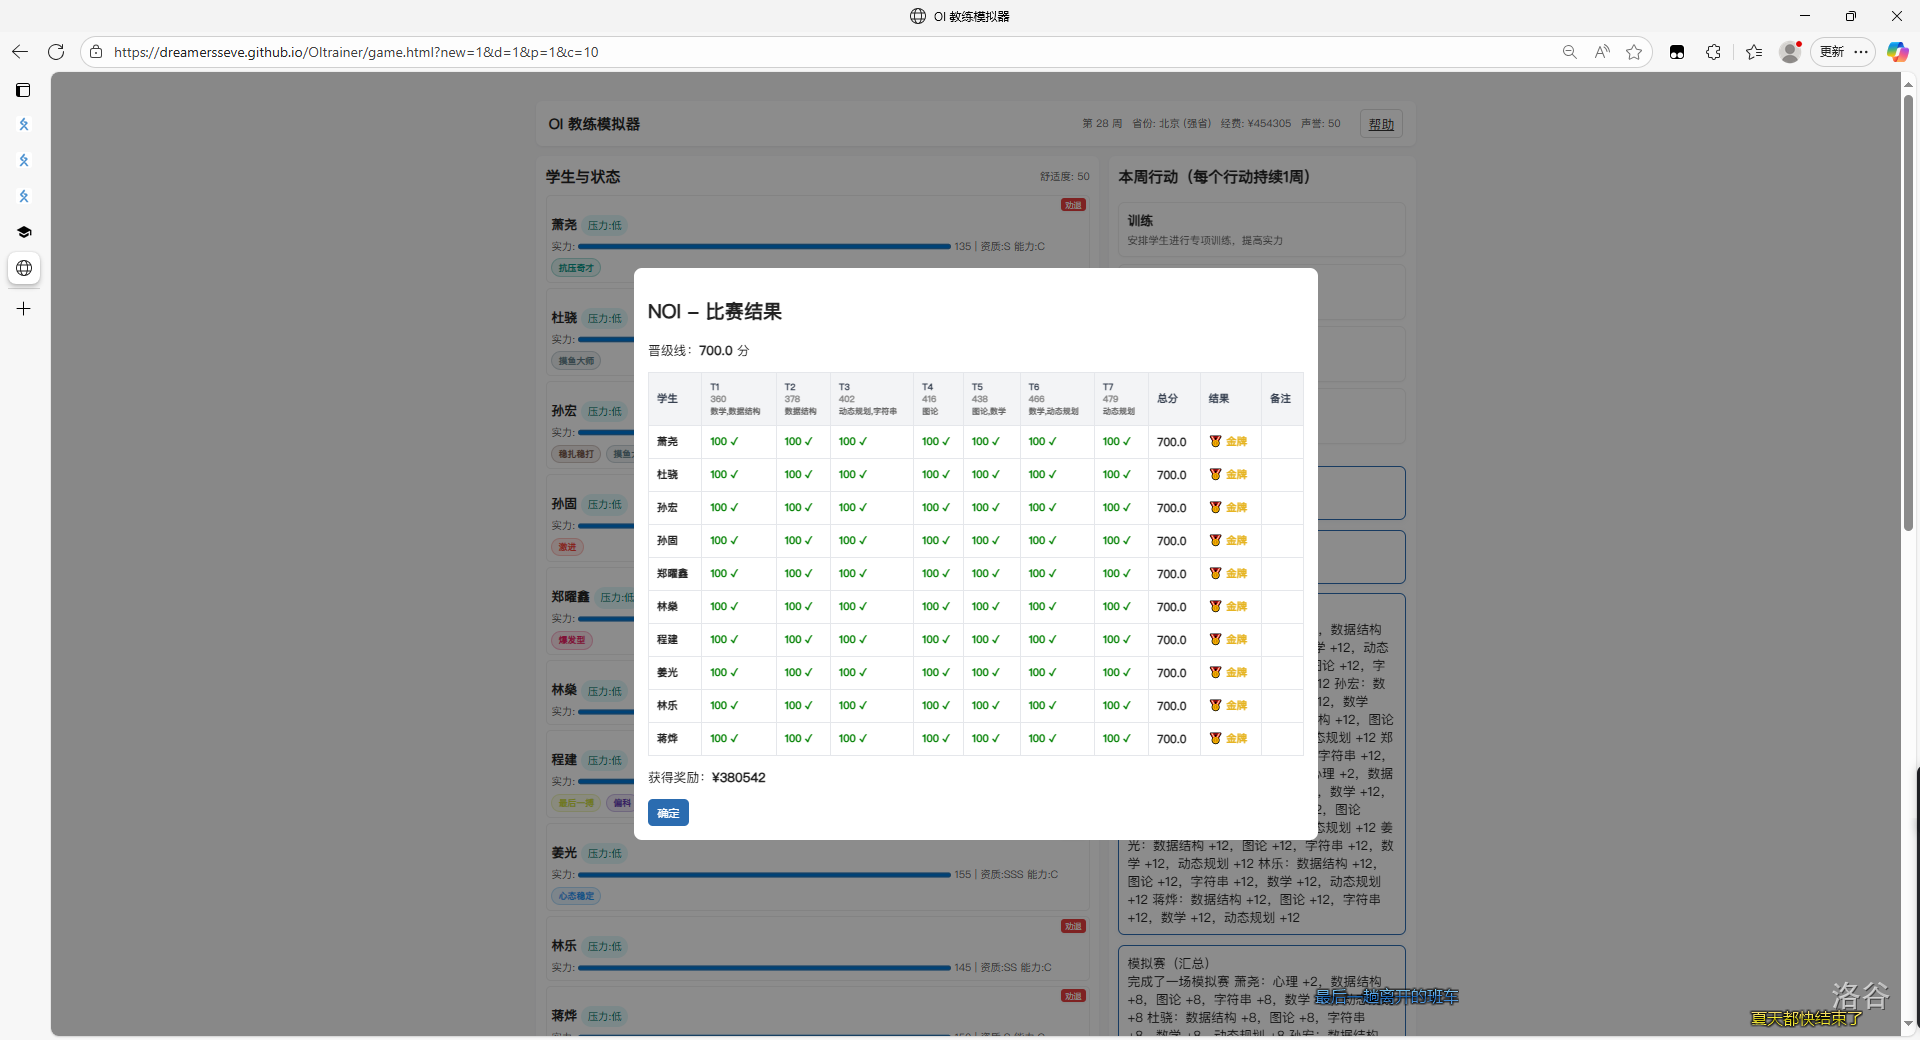Click the page vertical scrollbar
1920x1040 pixels.
tap(1908, 310)
